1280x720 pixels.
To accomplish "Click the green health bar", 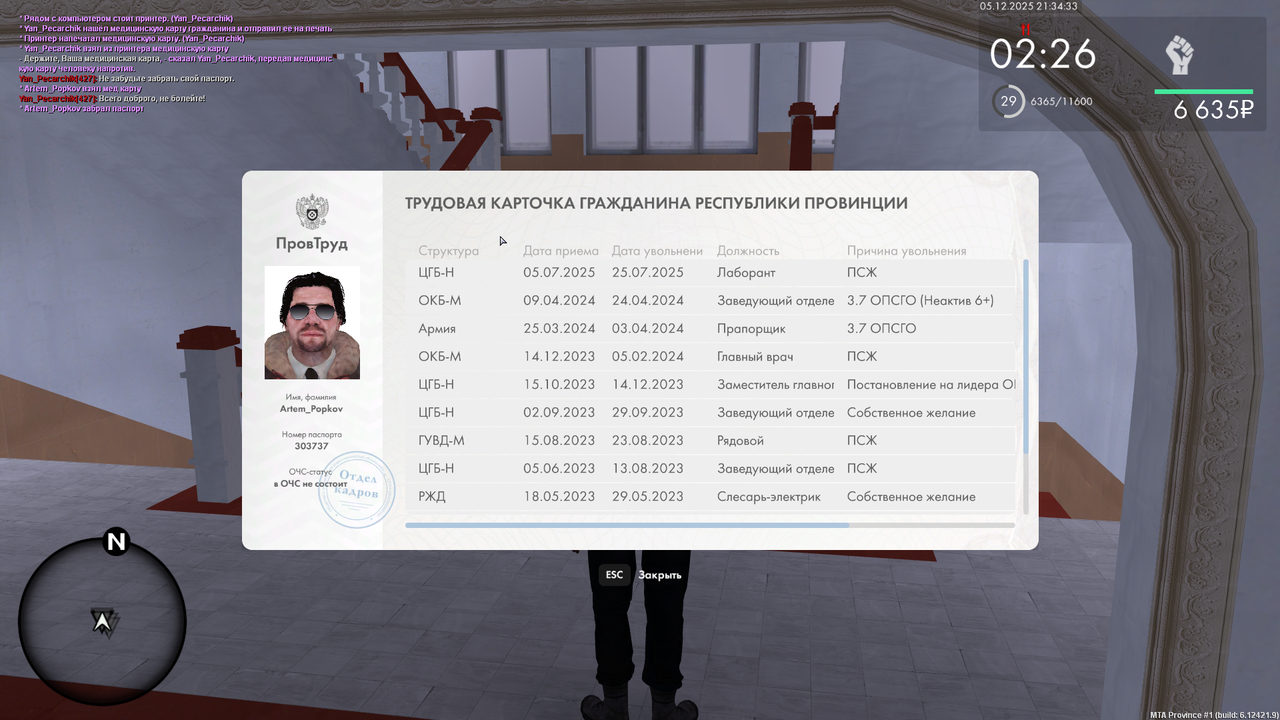I will (x=1204, y=92).
